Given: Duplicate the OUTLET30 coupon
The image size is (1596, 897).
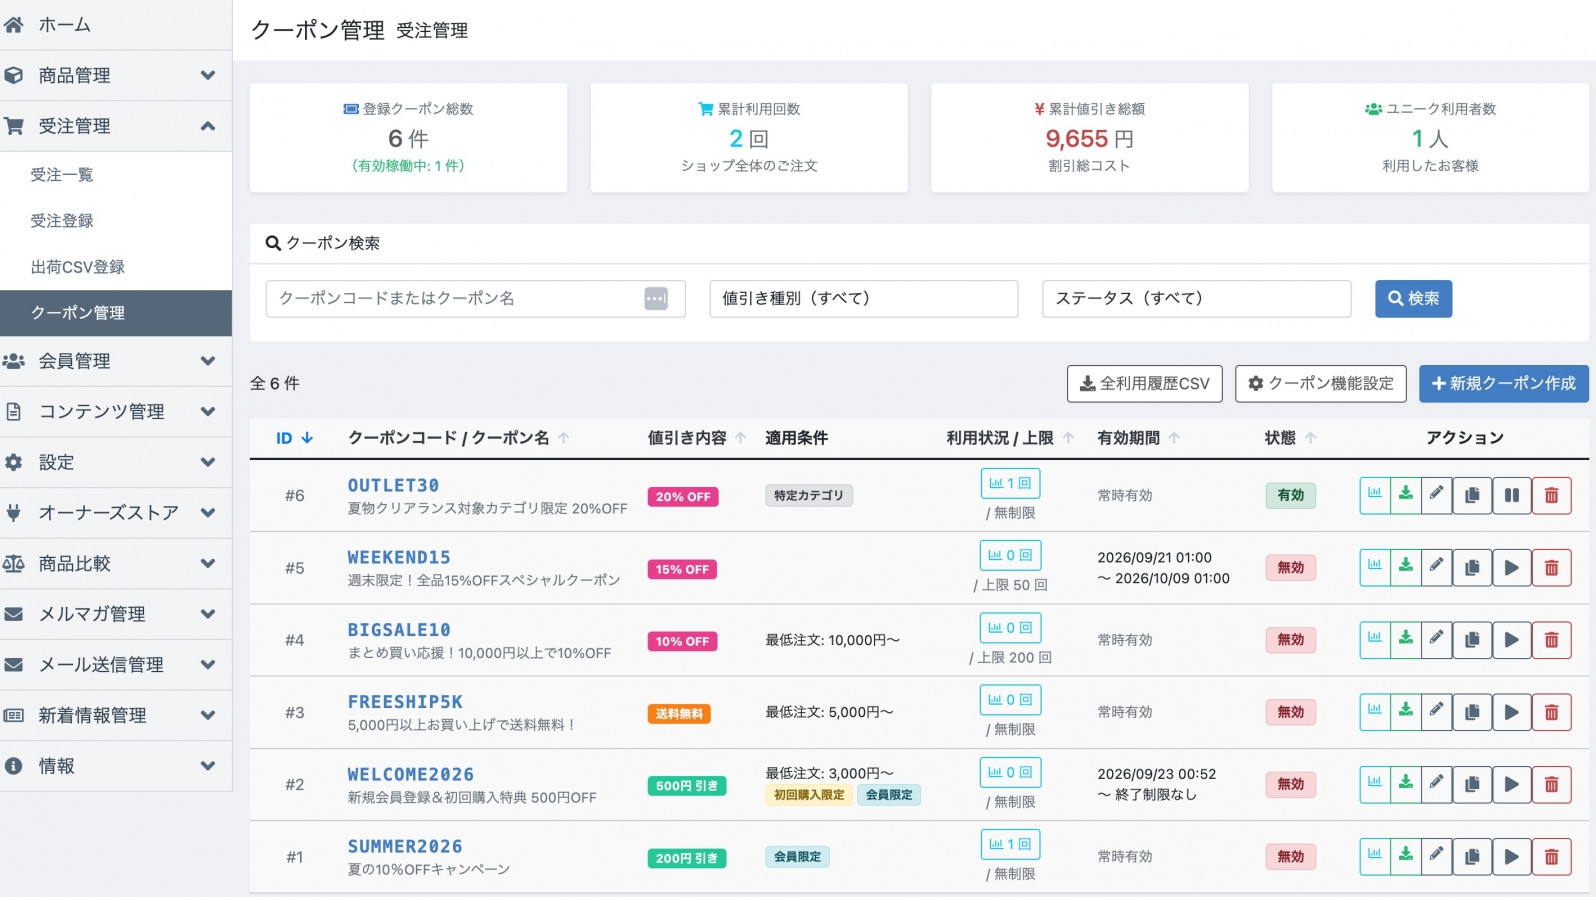Looking at the screenshot, I should tap(1472, 495).
